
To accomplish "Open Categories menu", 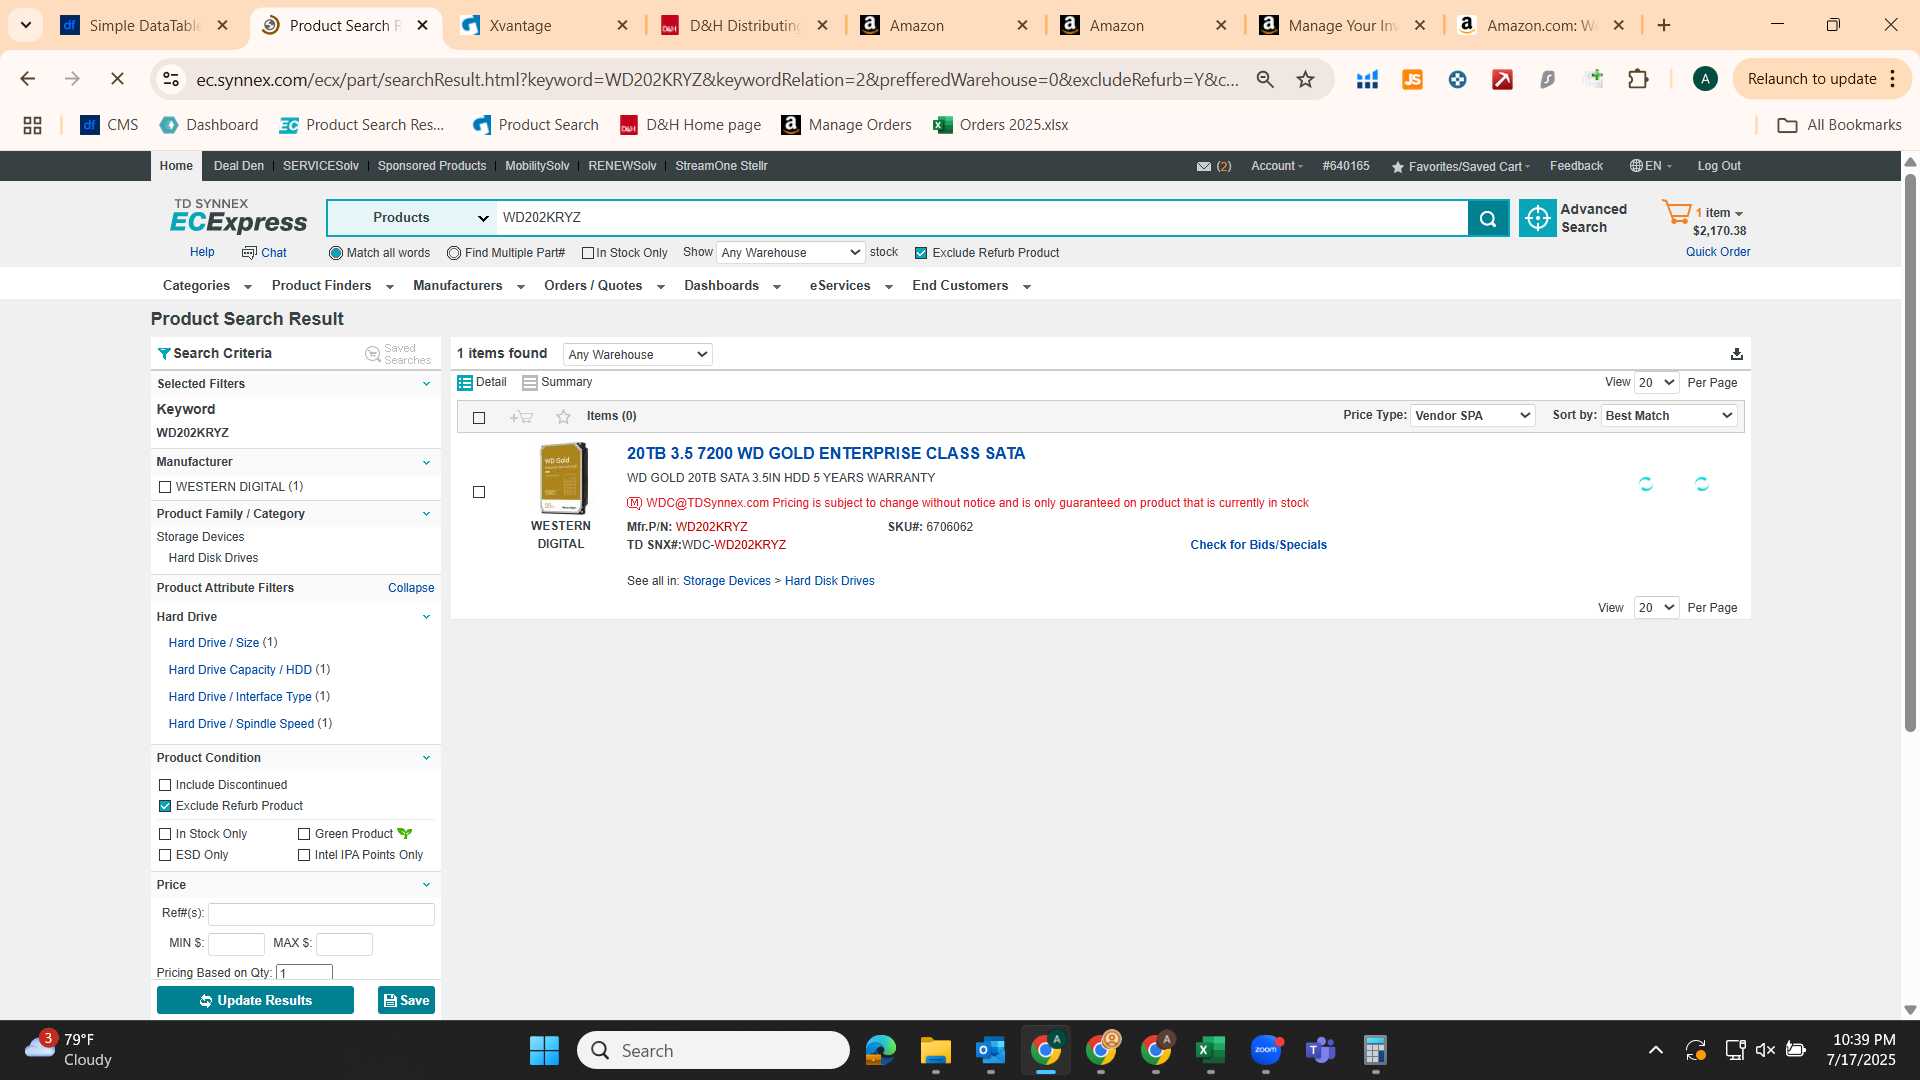I will pyautogui.click(x=207, y=286).
